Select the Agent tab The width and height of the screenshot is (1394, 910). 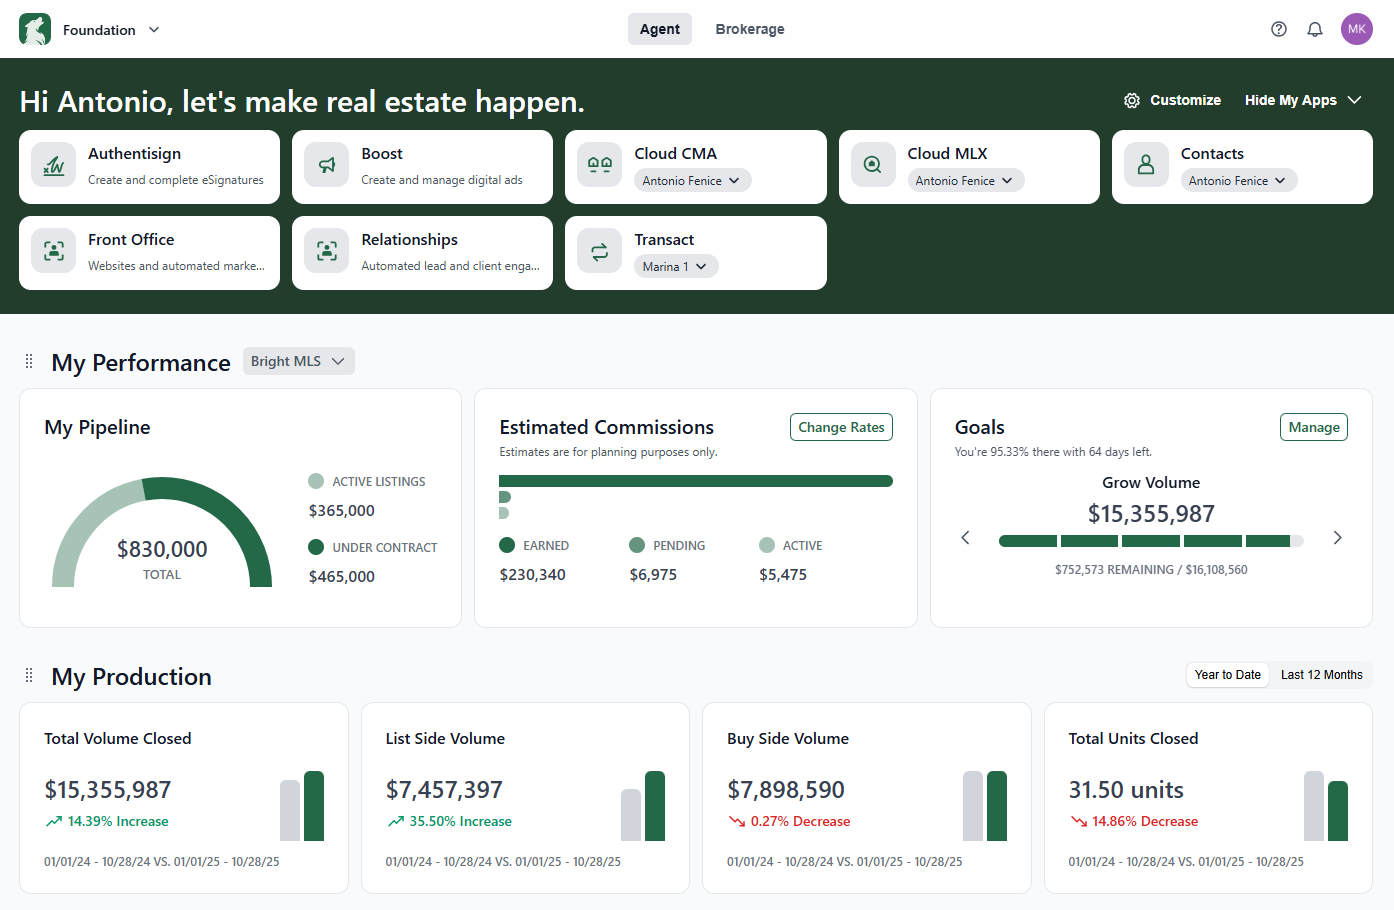pos(659,29)
